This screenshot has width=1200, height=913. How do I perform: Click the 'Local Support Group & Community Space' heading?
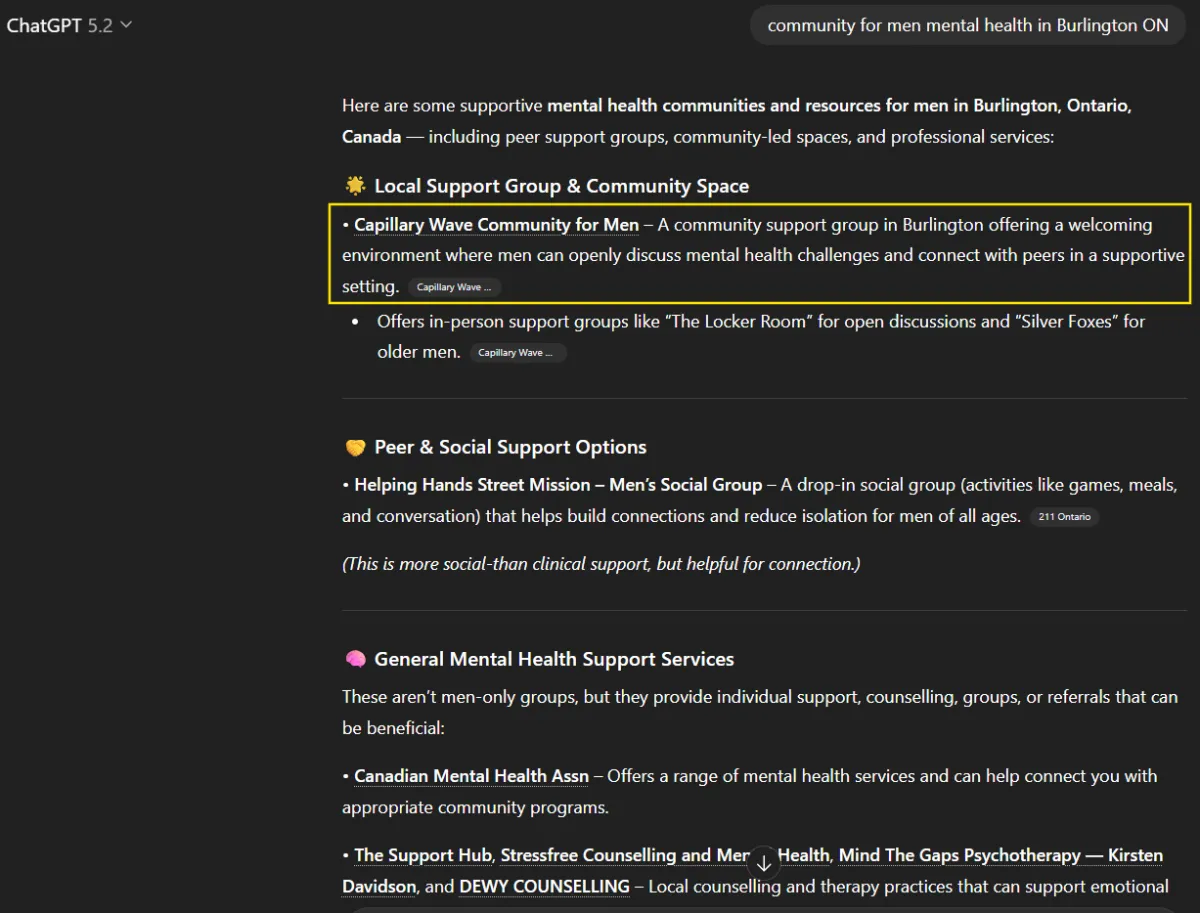(x=562, y=186)
